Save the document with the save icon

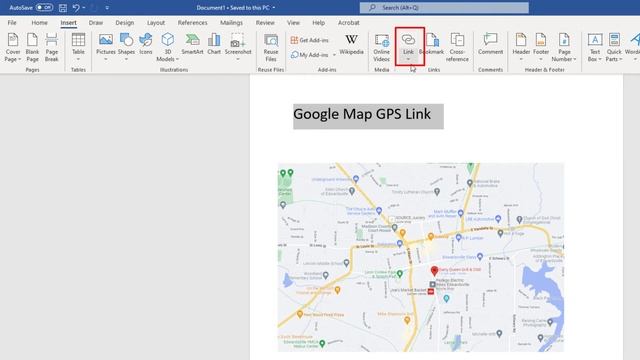pos(63,8)
